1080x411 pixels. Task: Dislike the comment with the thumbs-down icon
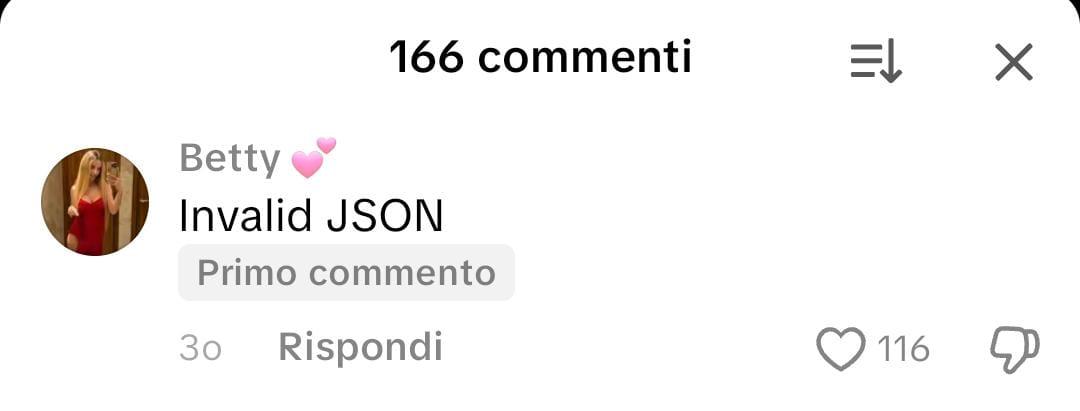tap(1015, 350)
